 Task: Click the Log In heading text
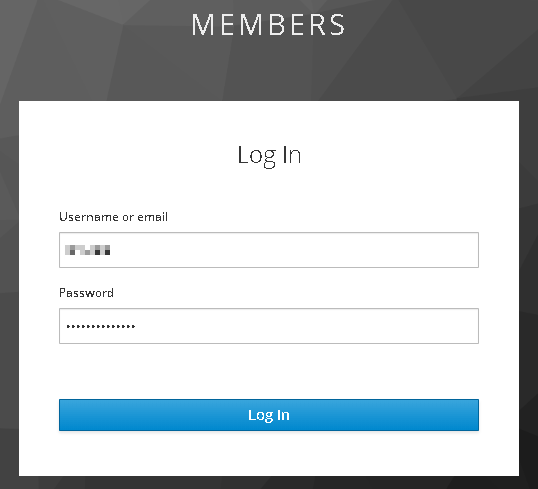click(269, 155)
